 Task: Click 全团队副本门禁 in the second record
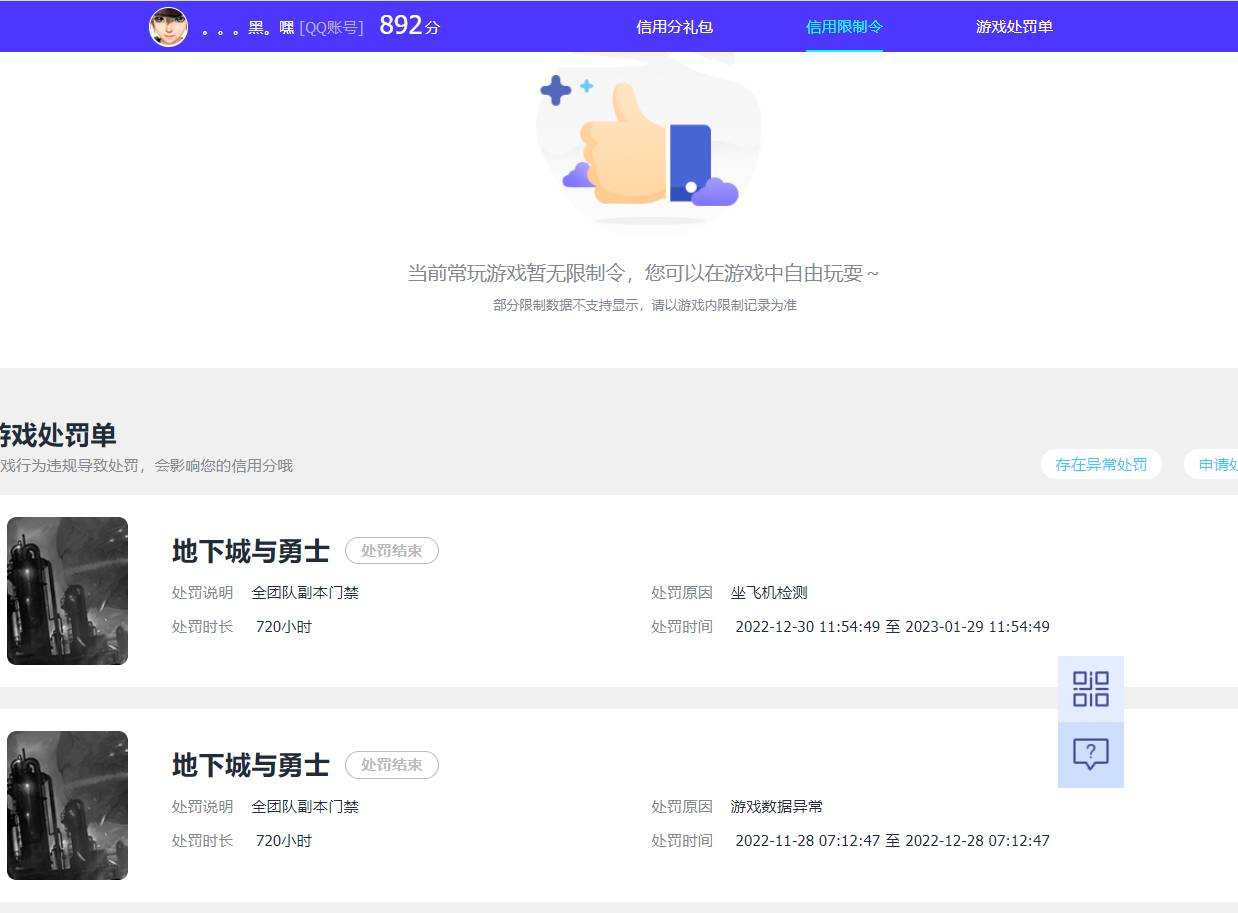(305, 807)
